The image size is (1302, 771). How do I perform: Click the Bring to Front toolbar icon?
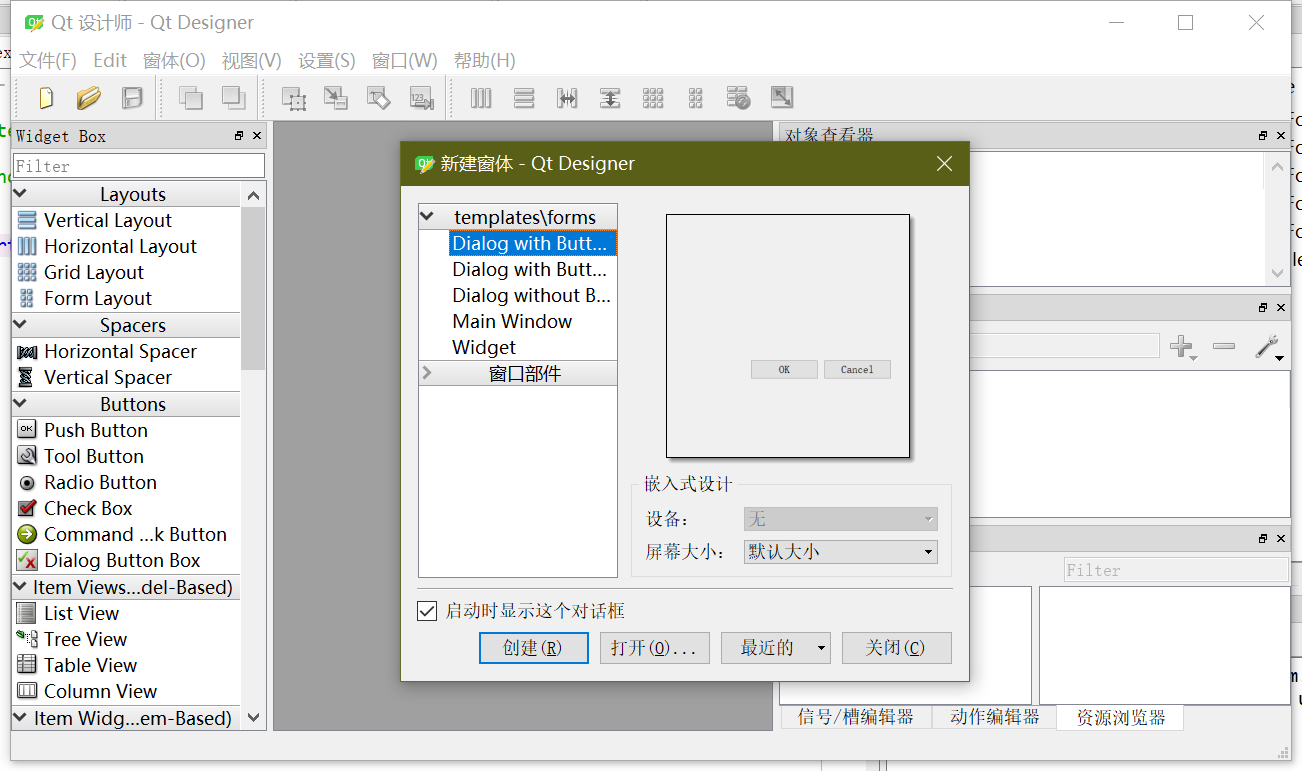(233, 97)
